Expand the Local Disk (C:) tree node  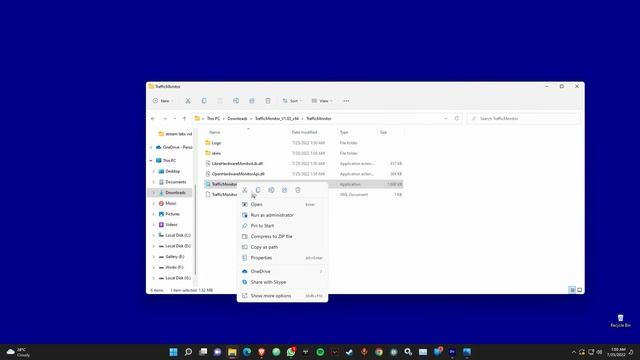click(x=154, y=236)
